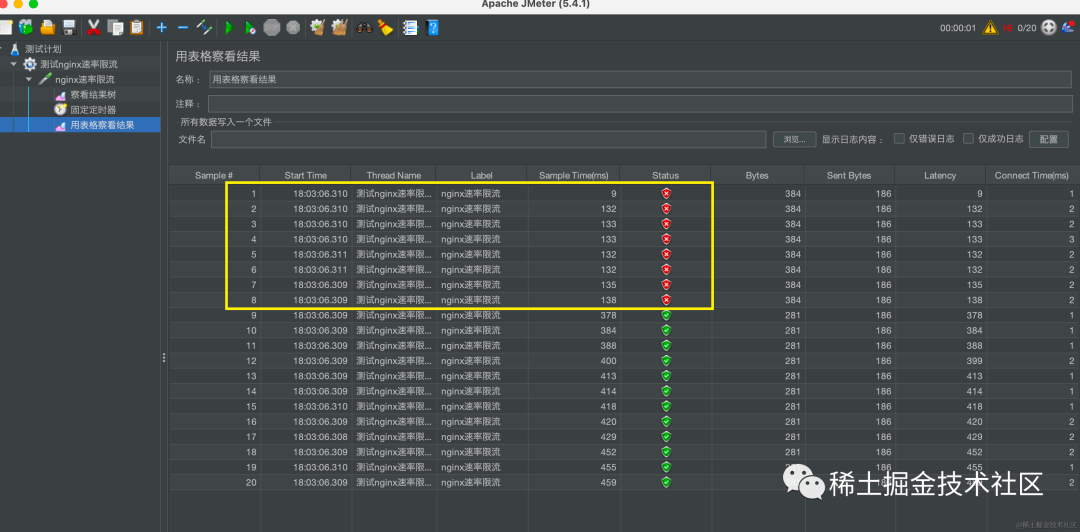The image size is (1080, 532).
Task: Click the yellow warning triangle log icon
Action: pyautogui.click(x=990, y=28)
